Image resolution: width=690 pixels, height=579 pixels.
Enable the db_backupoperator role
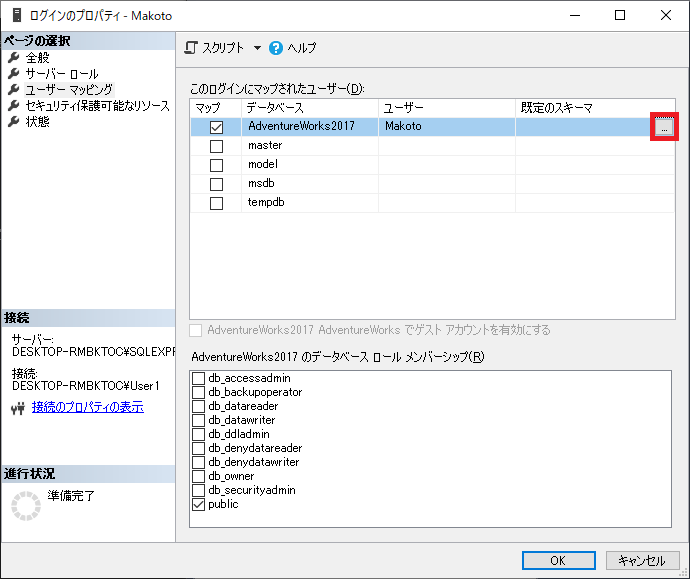(198, 392)
